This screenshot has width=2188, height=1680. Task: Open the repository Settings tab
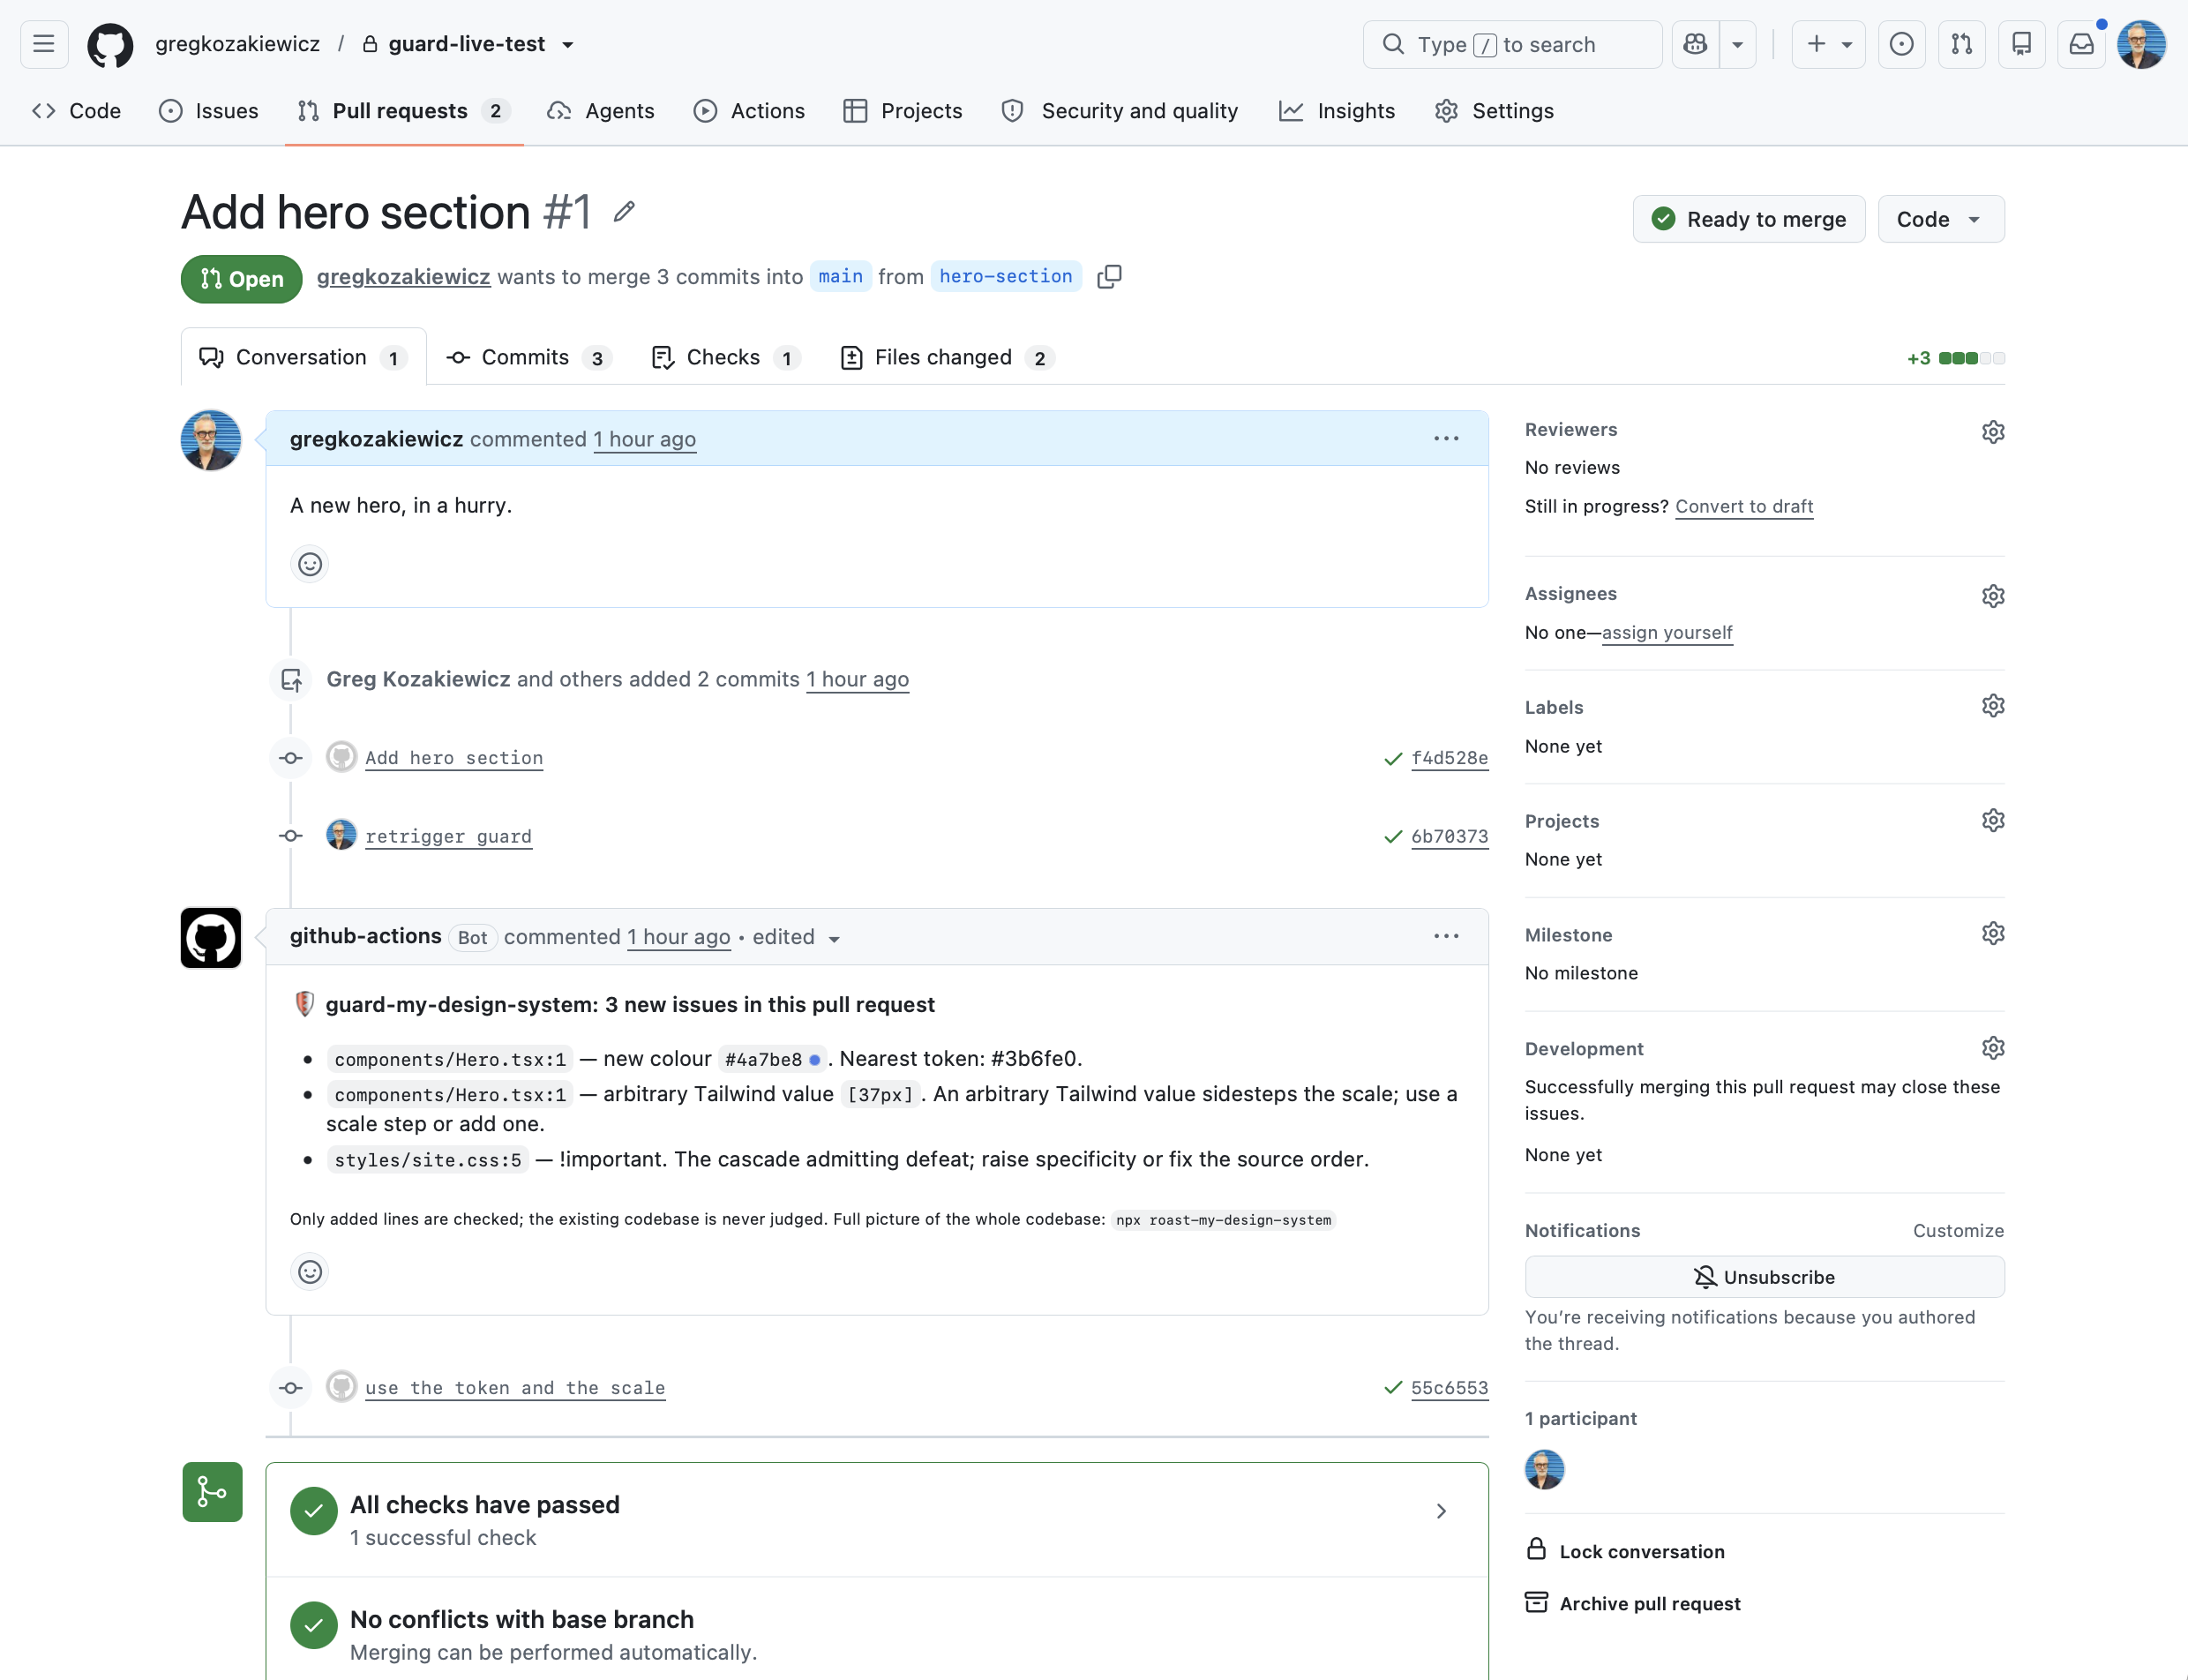point(1494,111)
